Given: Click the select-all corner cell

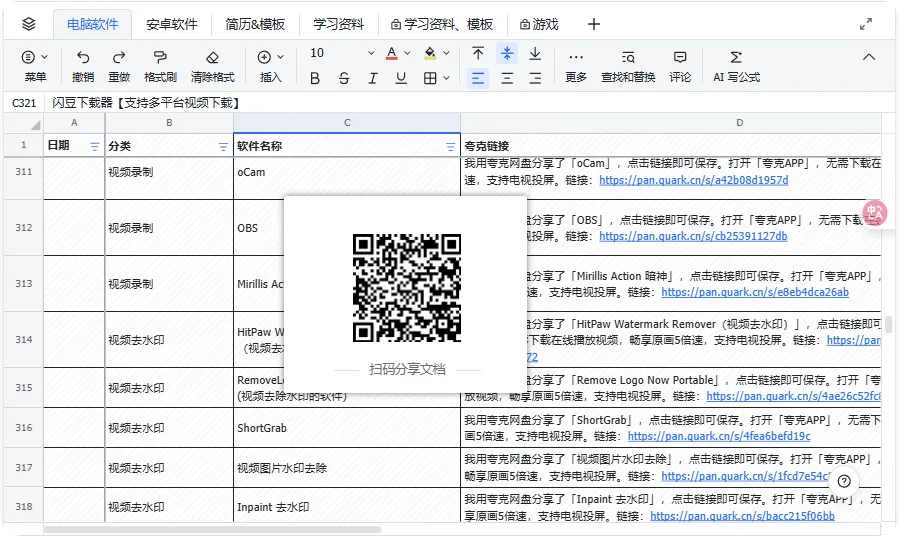Looking at the screenshot, I should point(24,123).
